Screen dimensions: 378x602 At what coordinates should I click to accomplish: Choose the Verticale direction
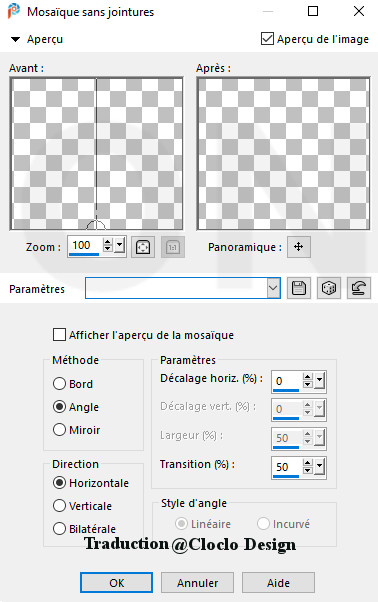[x=59, y=506]
